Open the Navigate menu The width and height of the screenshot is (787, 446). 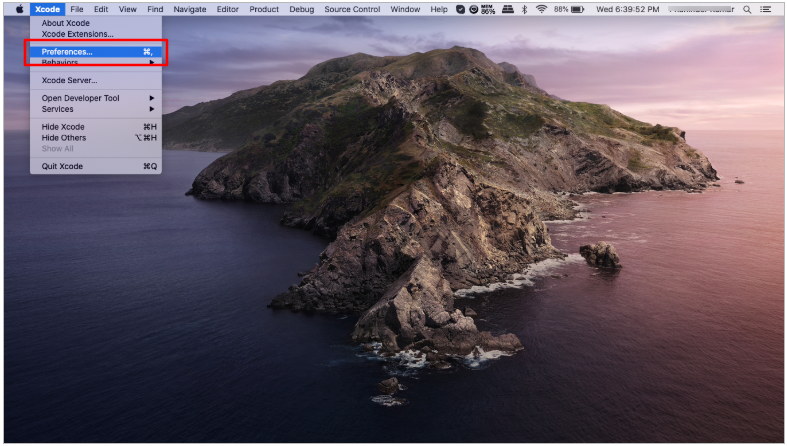pyautogui.click(x=190, y=9)
